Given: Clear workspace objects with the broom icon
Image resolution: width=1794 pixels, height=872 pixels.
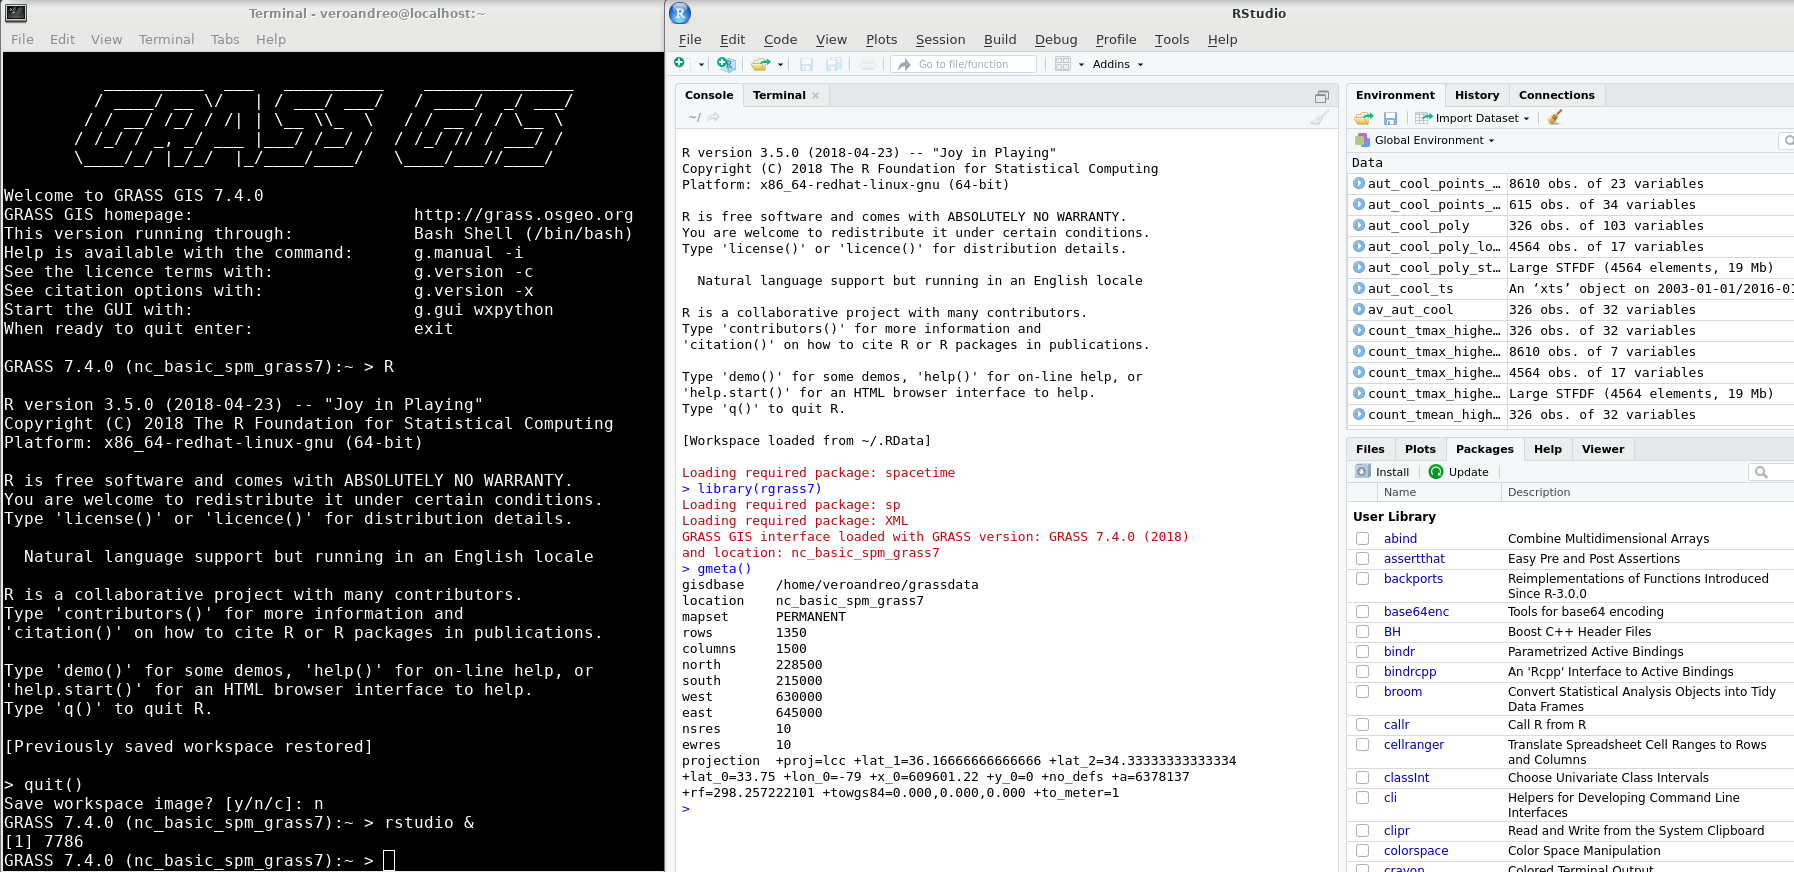Looking at the screenshot, I should [x=1554, y=118].
